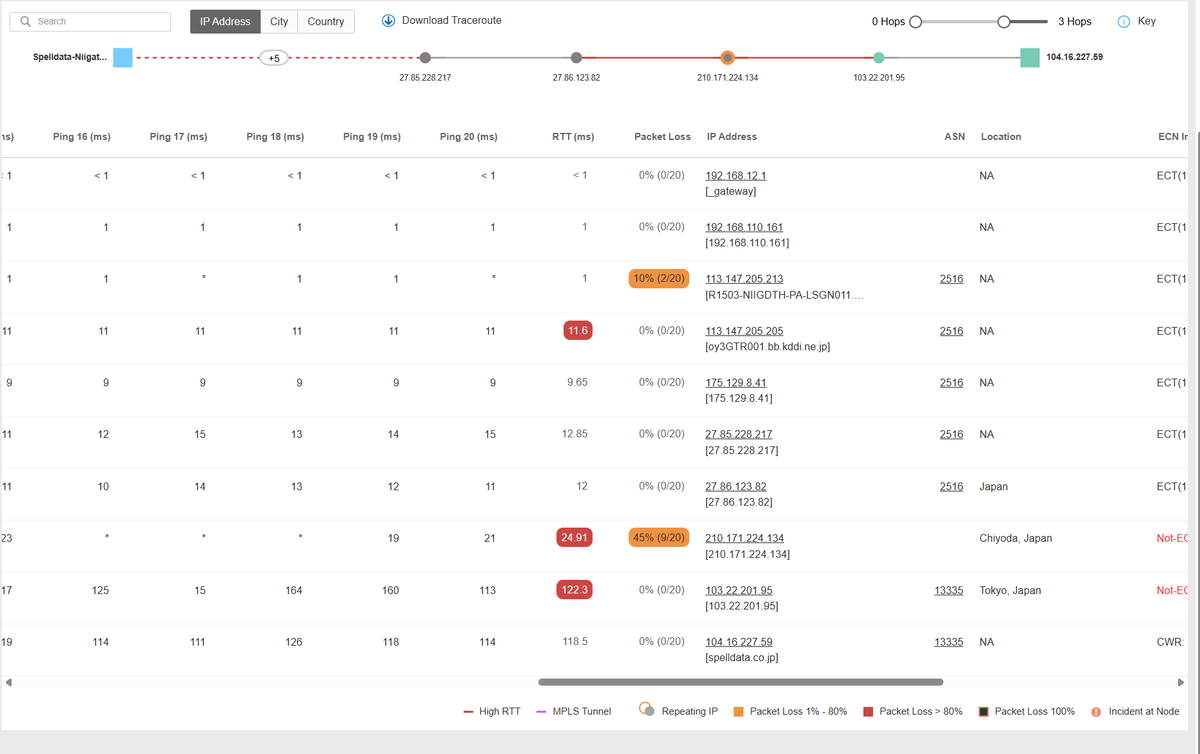Click the IP Address column header

click(x=732, y=137)
